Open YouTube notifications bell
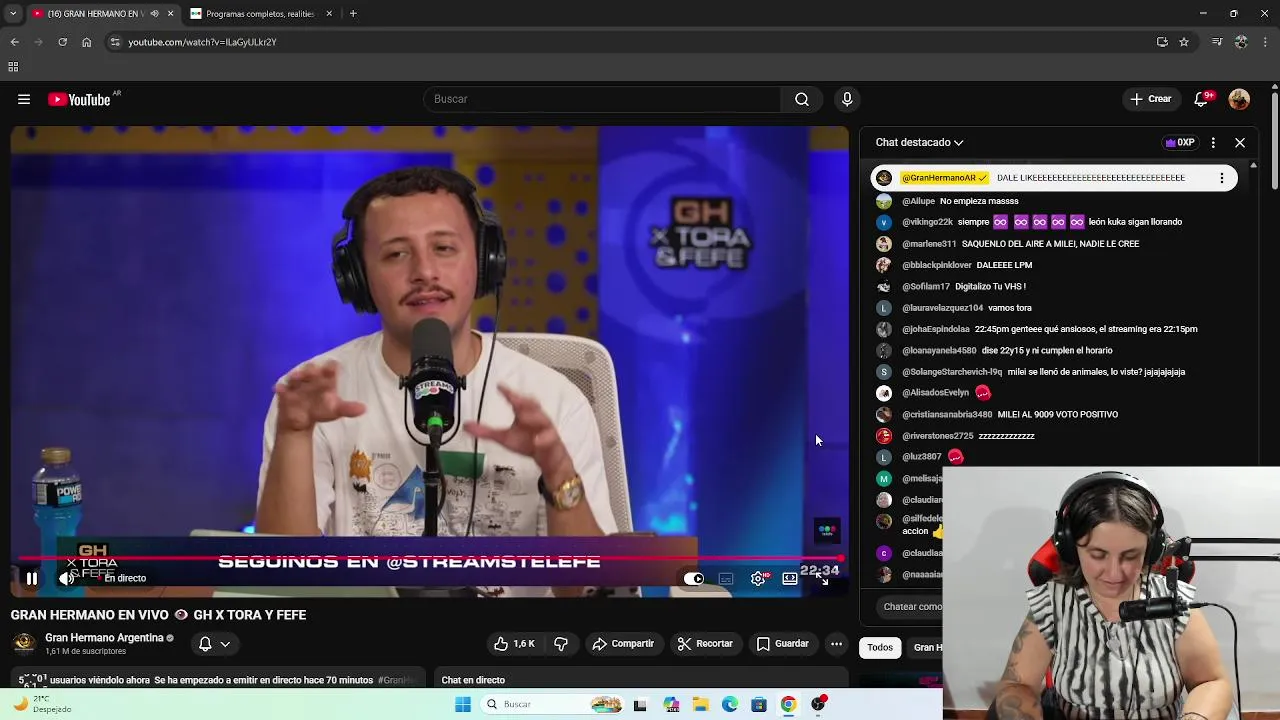This screenshot has width=1280, height=720. [1201, 99]
